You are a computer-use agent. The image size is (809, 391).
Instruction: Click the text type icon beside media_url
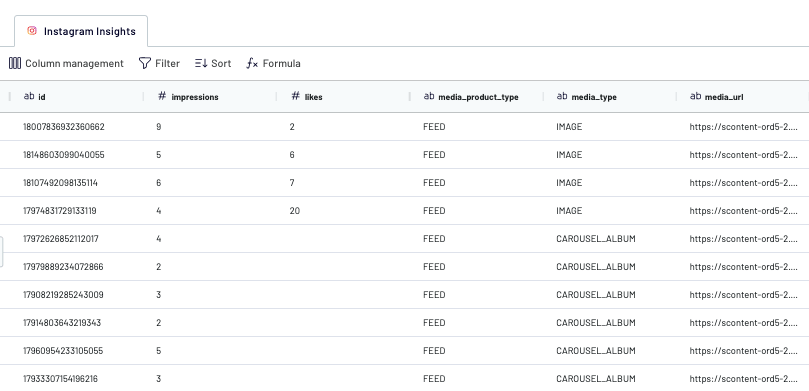695,96
